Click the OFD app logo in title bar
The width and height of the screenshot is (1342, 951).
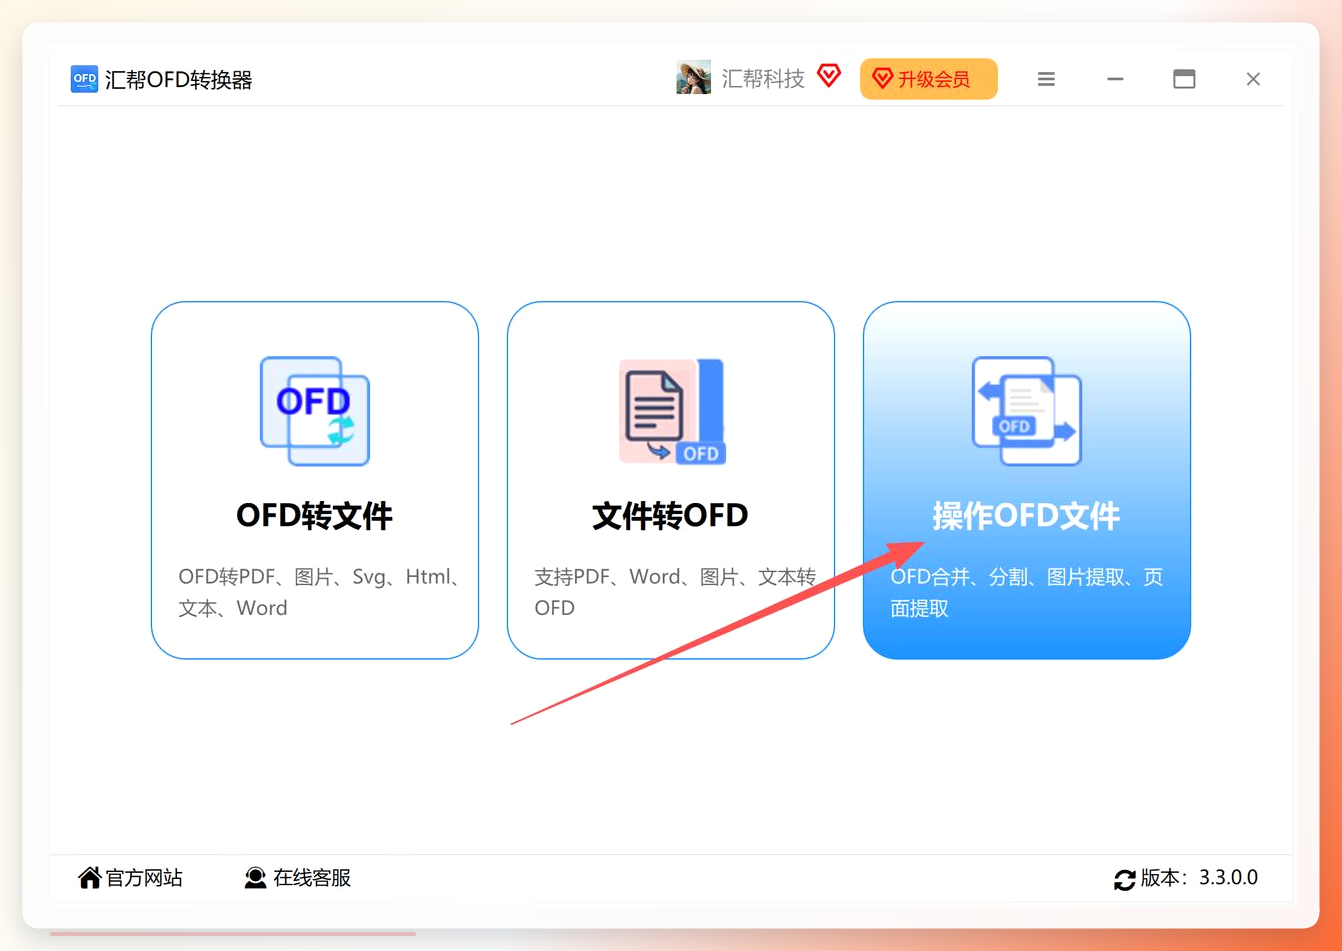click(84, 79)
